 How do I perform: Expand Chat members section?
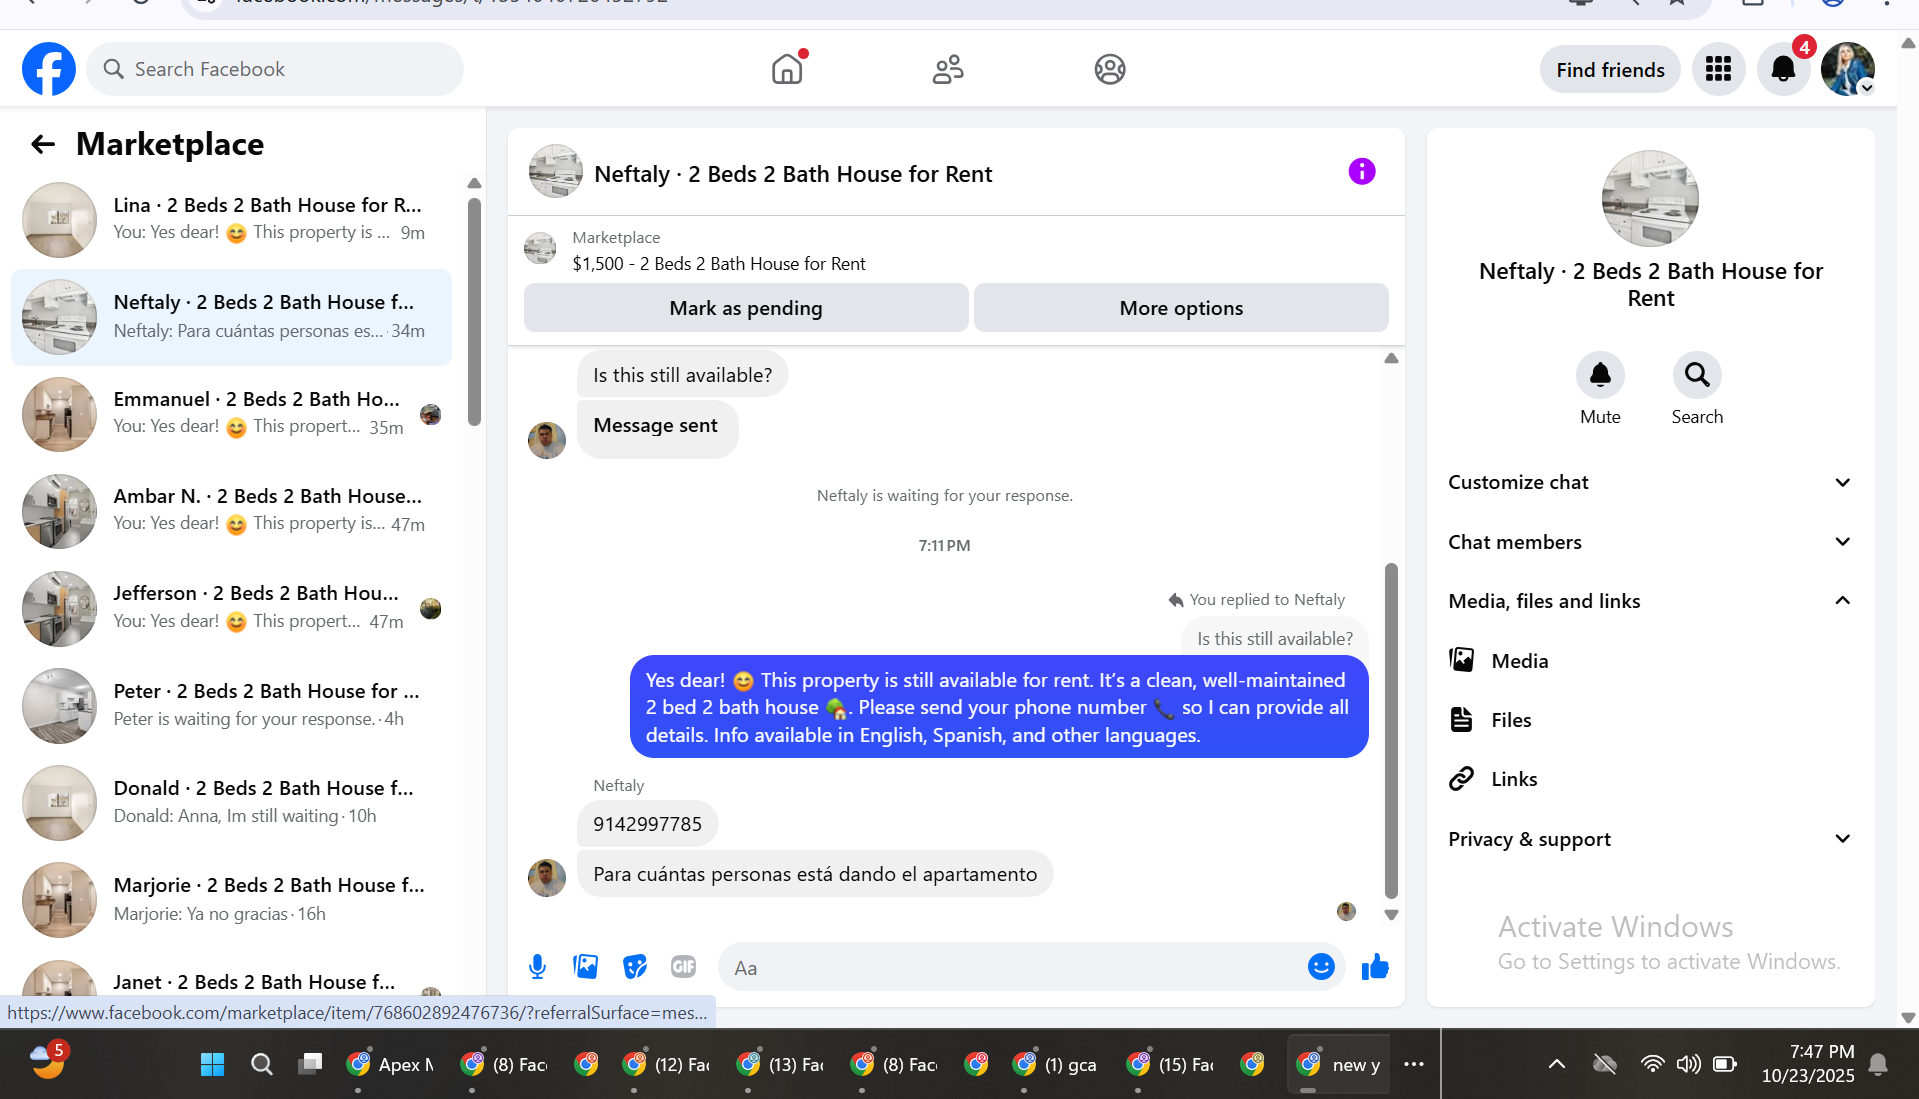(x=1650, y=542)
